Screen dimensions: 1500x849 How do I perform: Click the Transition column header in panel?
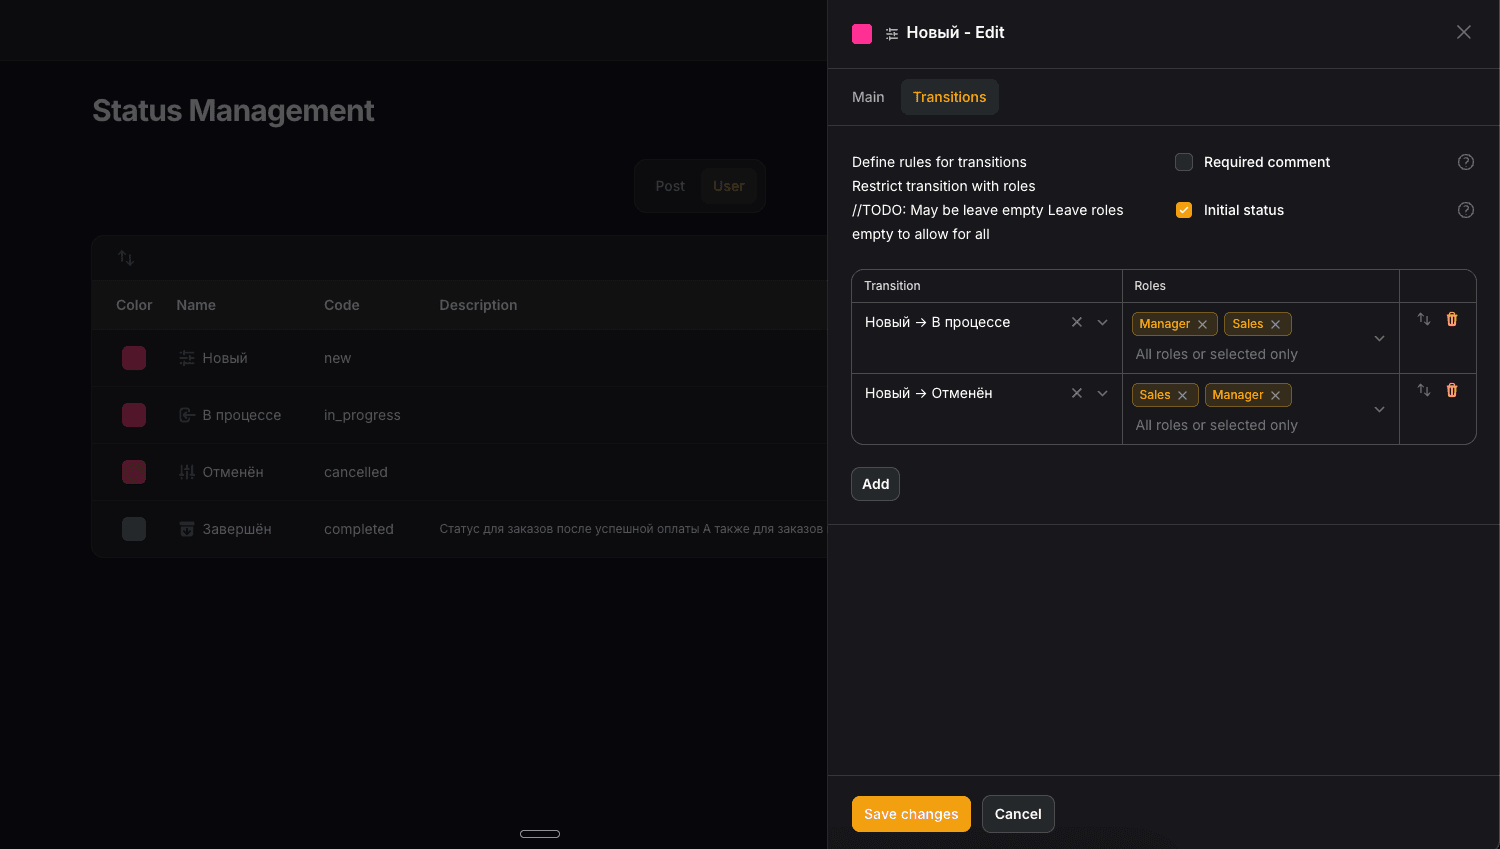click(892, 286)
